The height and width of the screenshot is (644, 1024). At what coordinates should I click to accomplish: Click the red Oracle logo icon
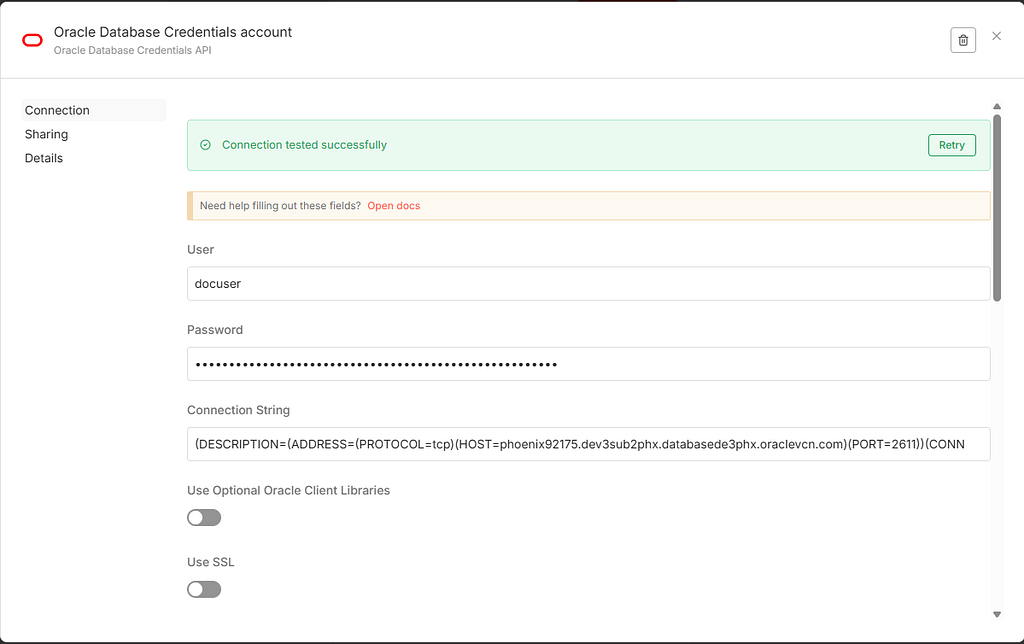[x=33, y=40]
